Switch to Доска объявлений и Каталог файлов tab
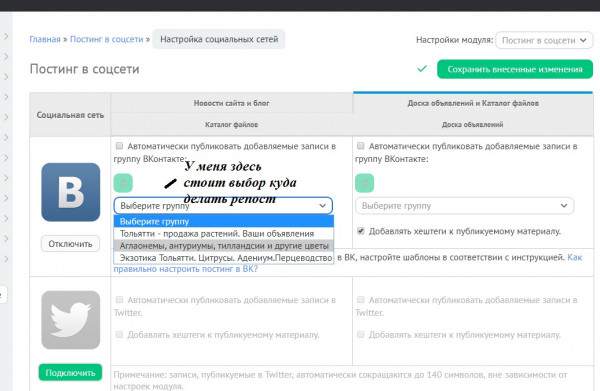Screen dimensions: 600x391 pyautogui.click(x=473, y=103)
